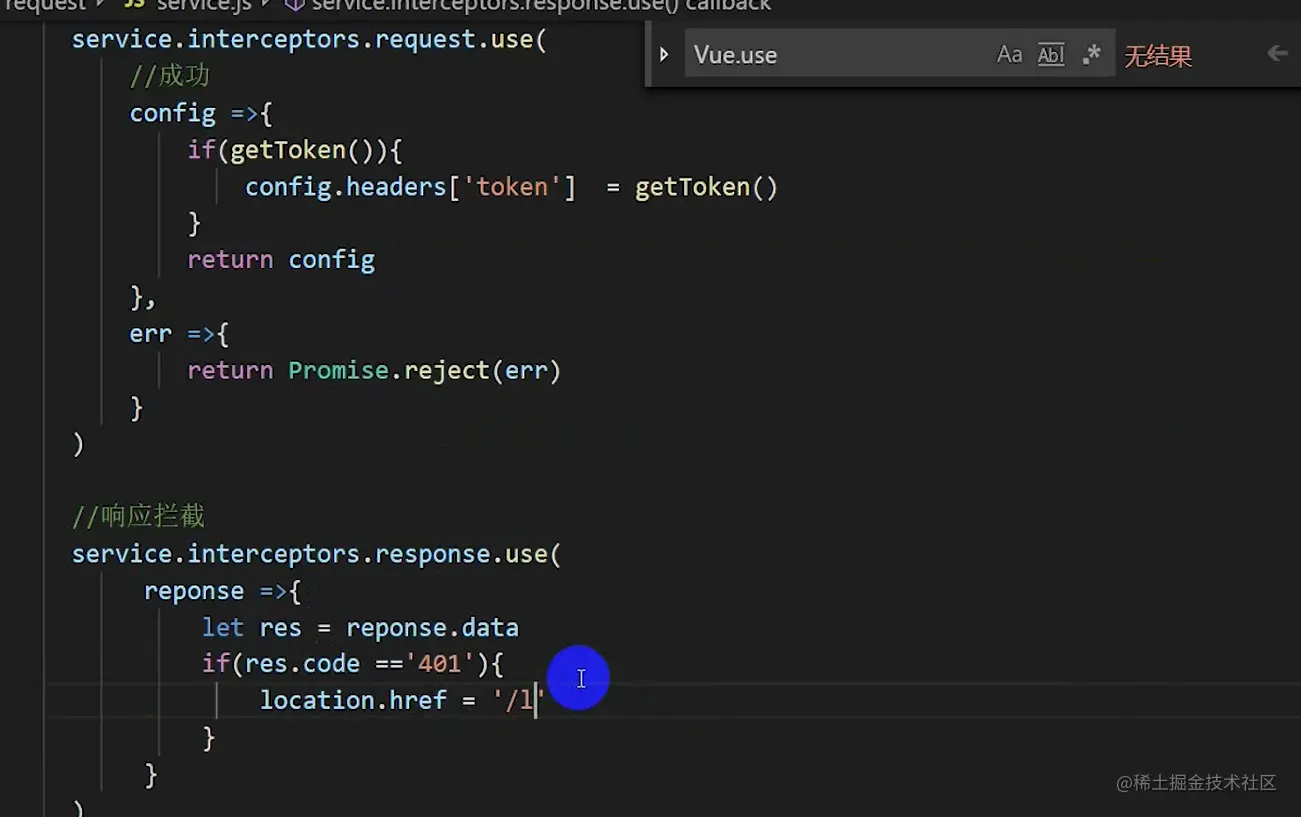
Task: Click the if(res.code =='401'){ line
Action: [x=353, y=664]
